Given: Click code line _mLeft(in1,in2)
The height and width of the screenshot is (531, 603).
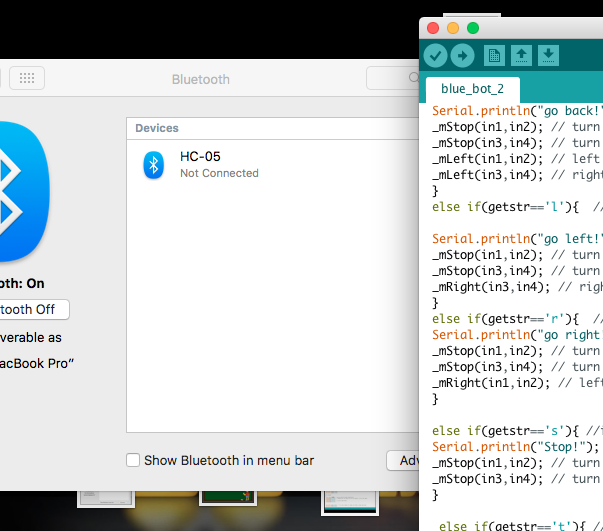Looking at the screenshot, I should coord(488,159).
